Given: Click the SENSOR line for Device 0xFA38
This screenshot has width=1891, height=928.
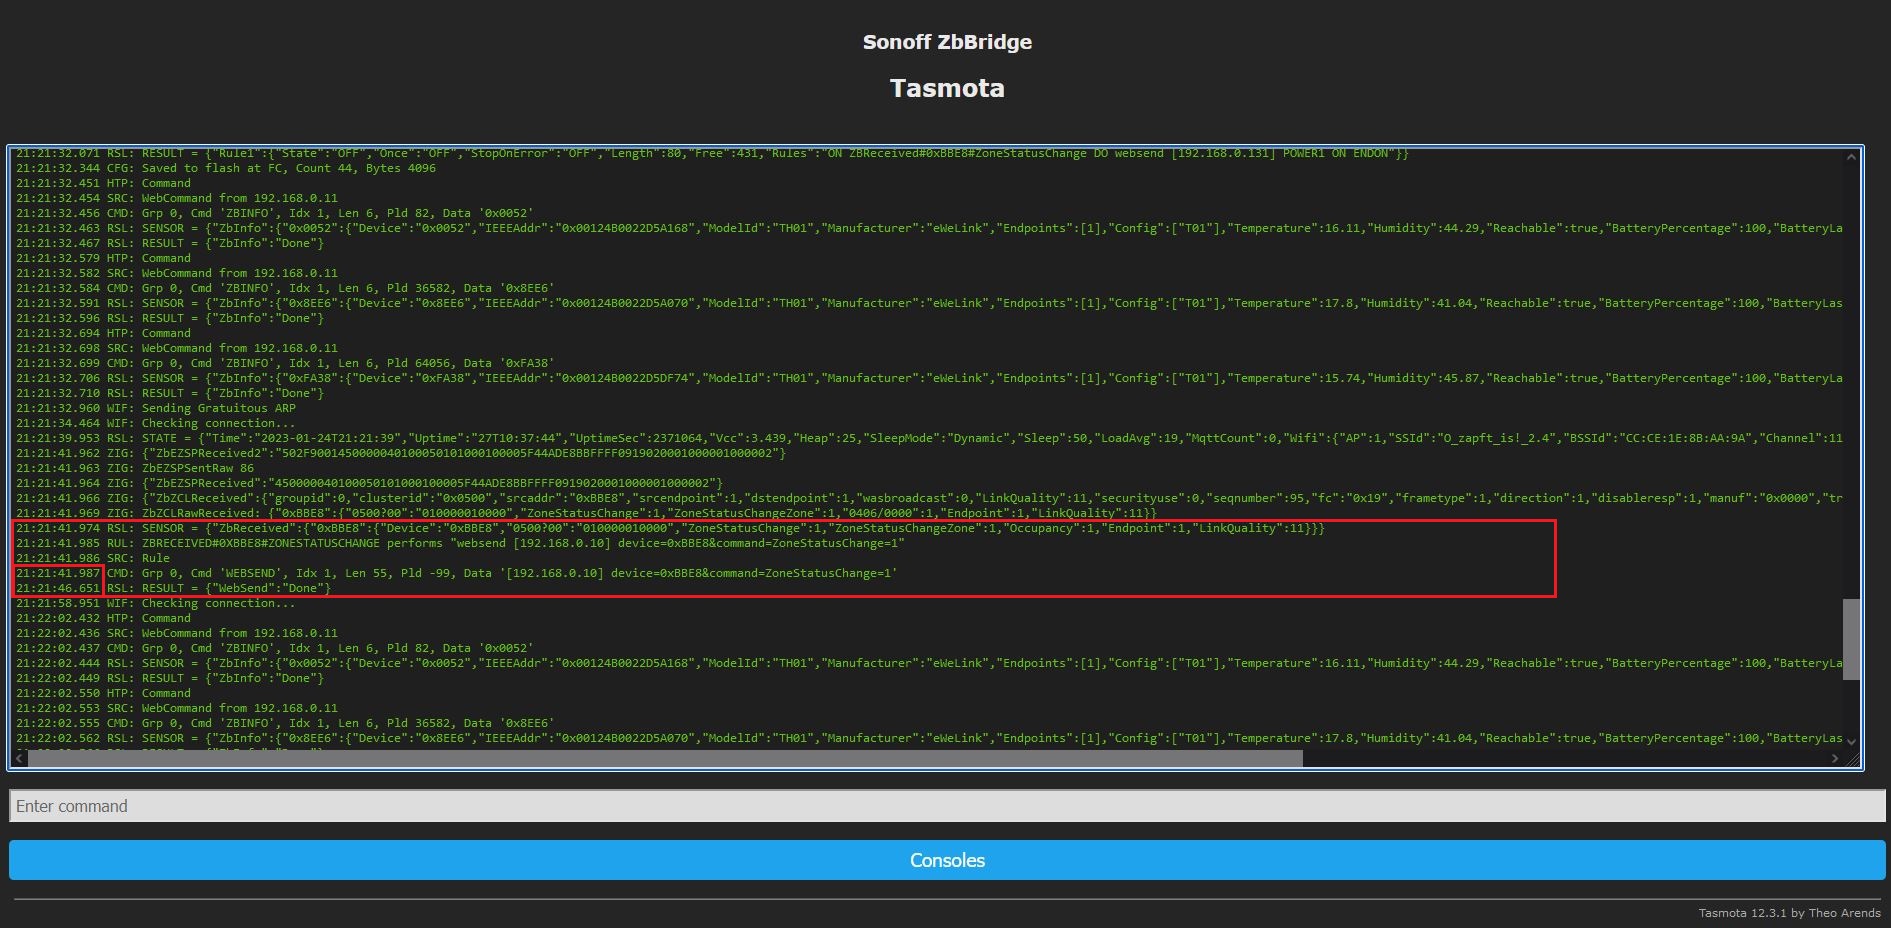Looking at the screenshot, I should [600, 378].
